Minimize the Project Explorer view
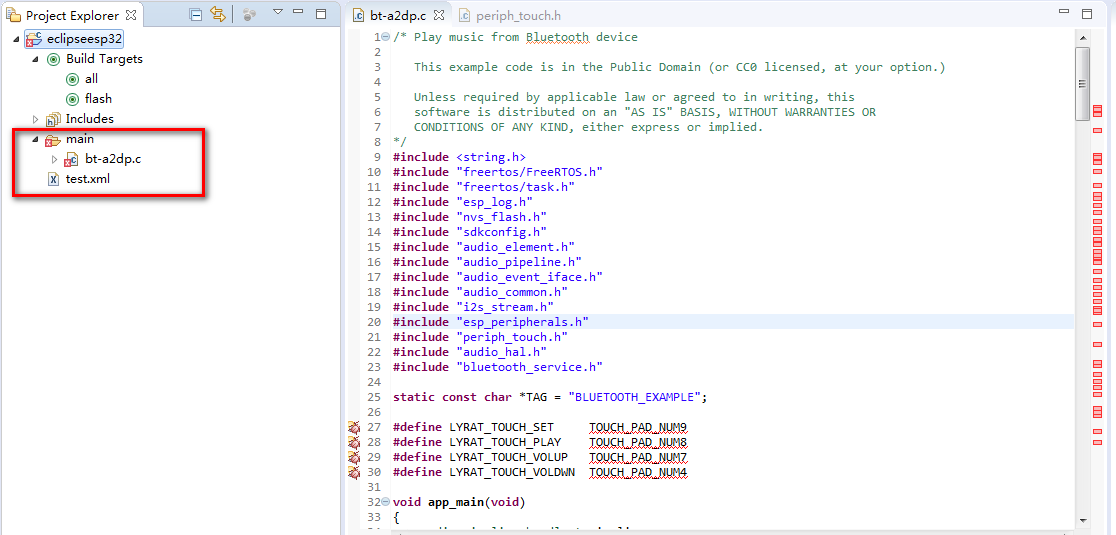 (x=298, y=11)
